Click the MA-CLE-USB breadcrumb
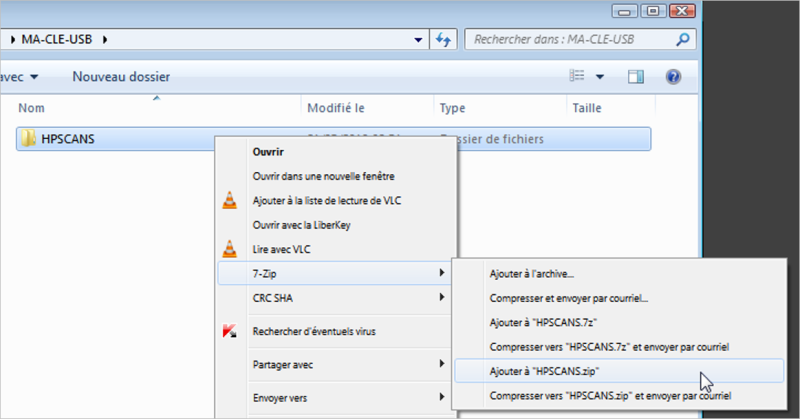The image size is (800, 419). 57,39
